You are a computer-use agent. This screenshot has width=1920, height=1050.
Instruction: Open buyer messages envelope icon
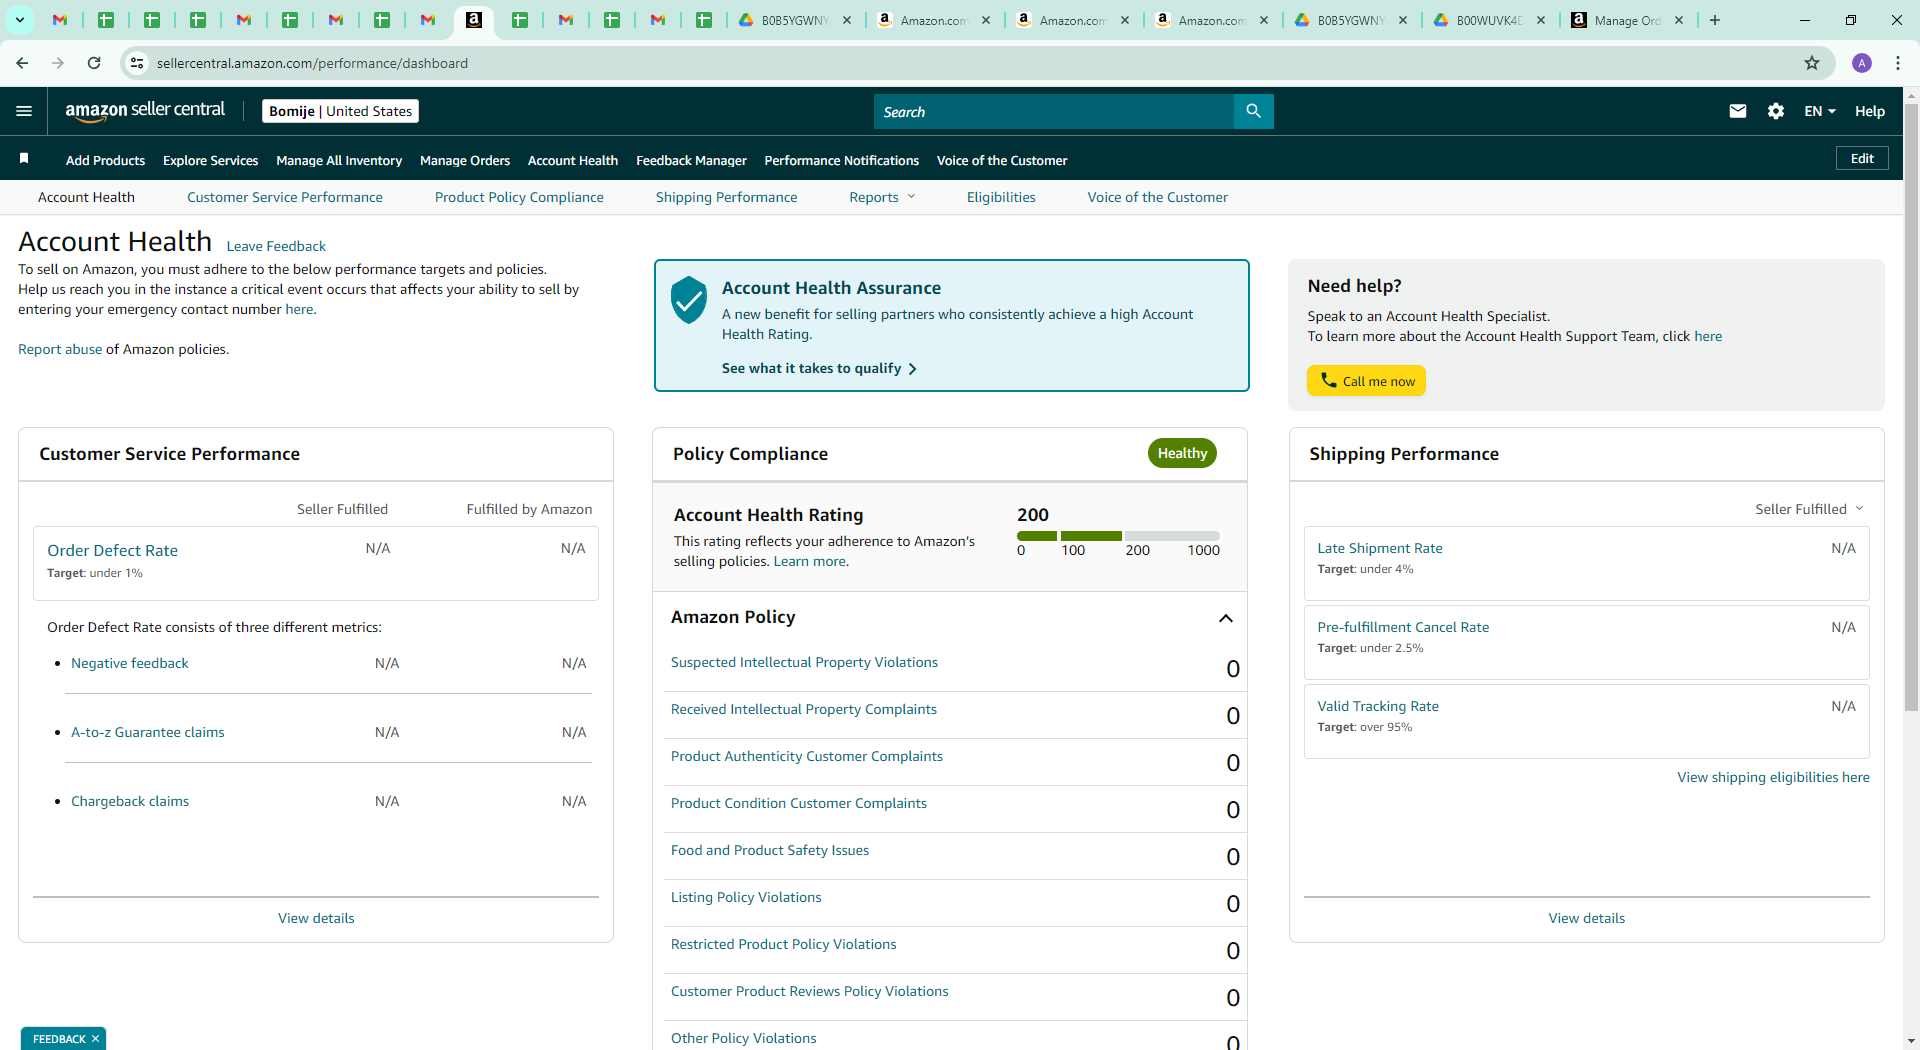[1738, 111]
